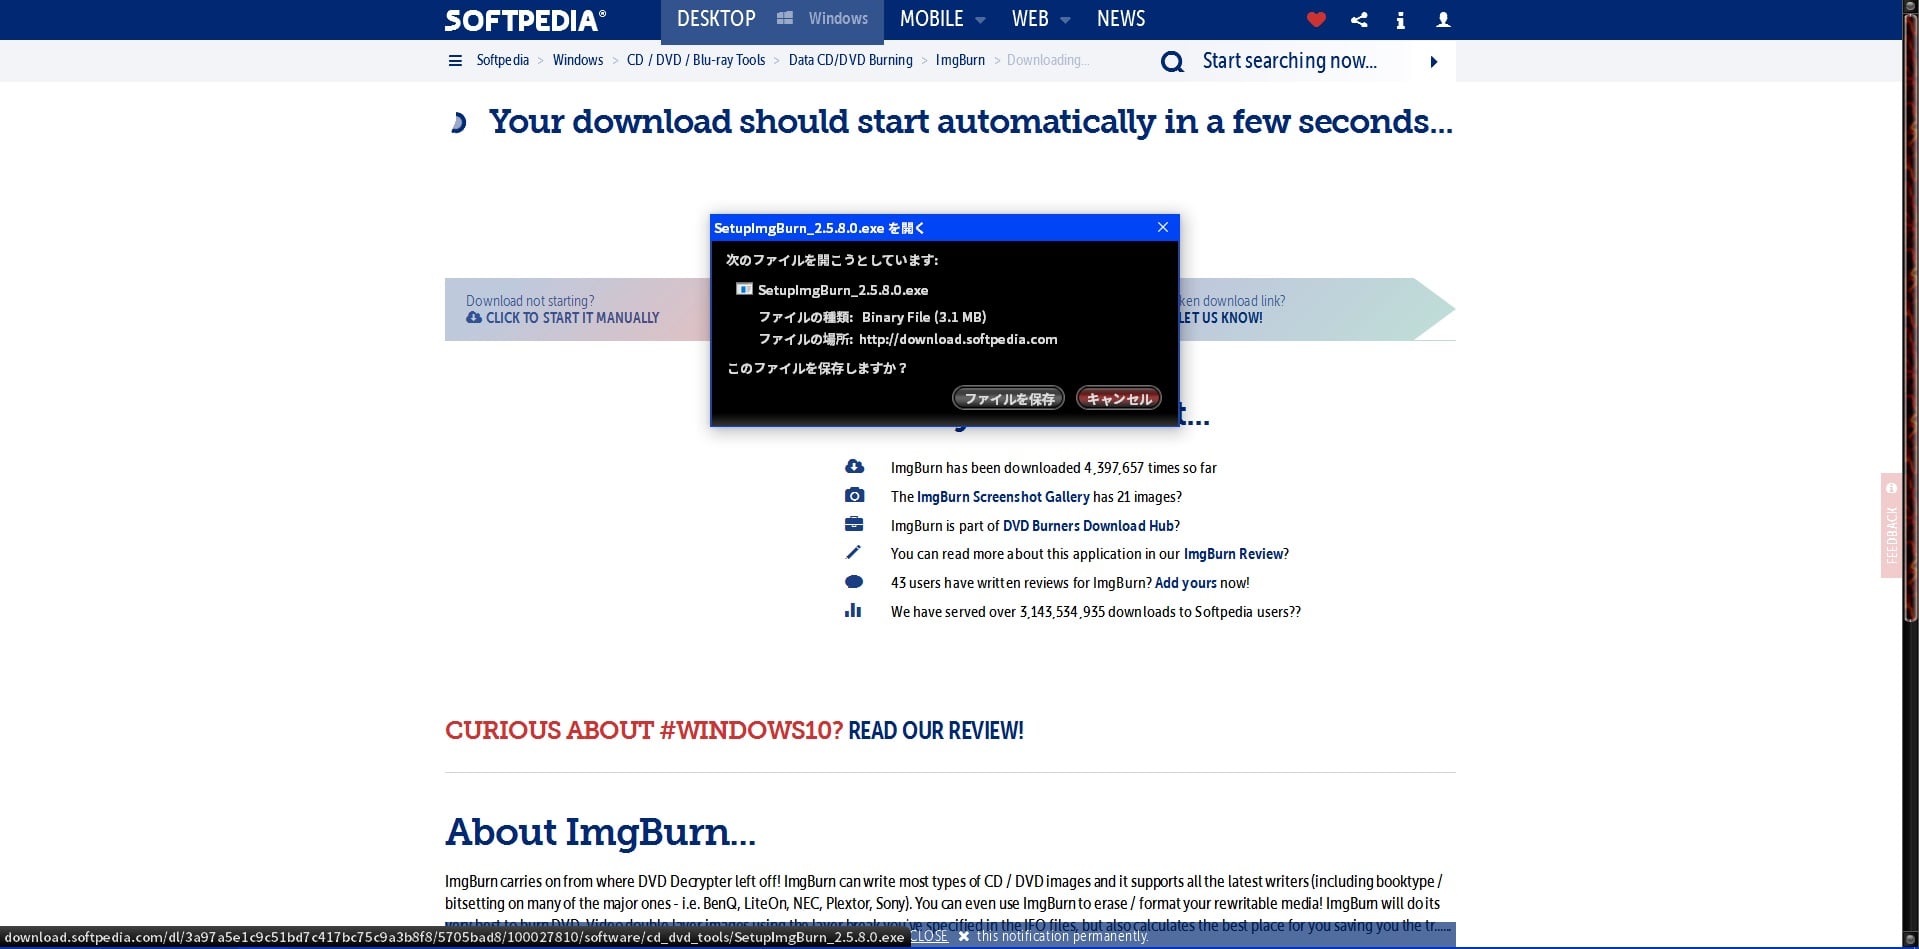Focus the Start searching now field
Viewport: 1919px width, 949px height.
(x=1289, y=61)
